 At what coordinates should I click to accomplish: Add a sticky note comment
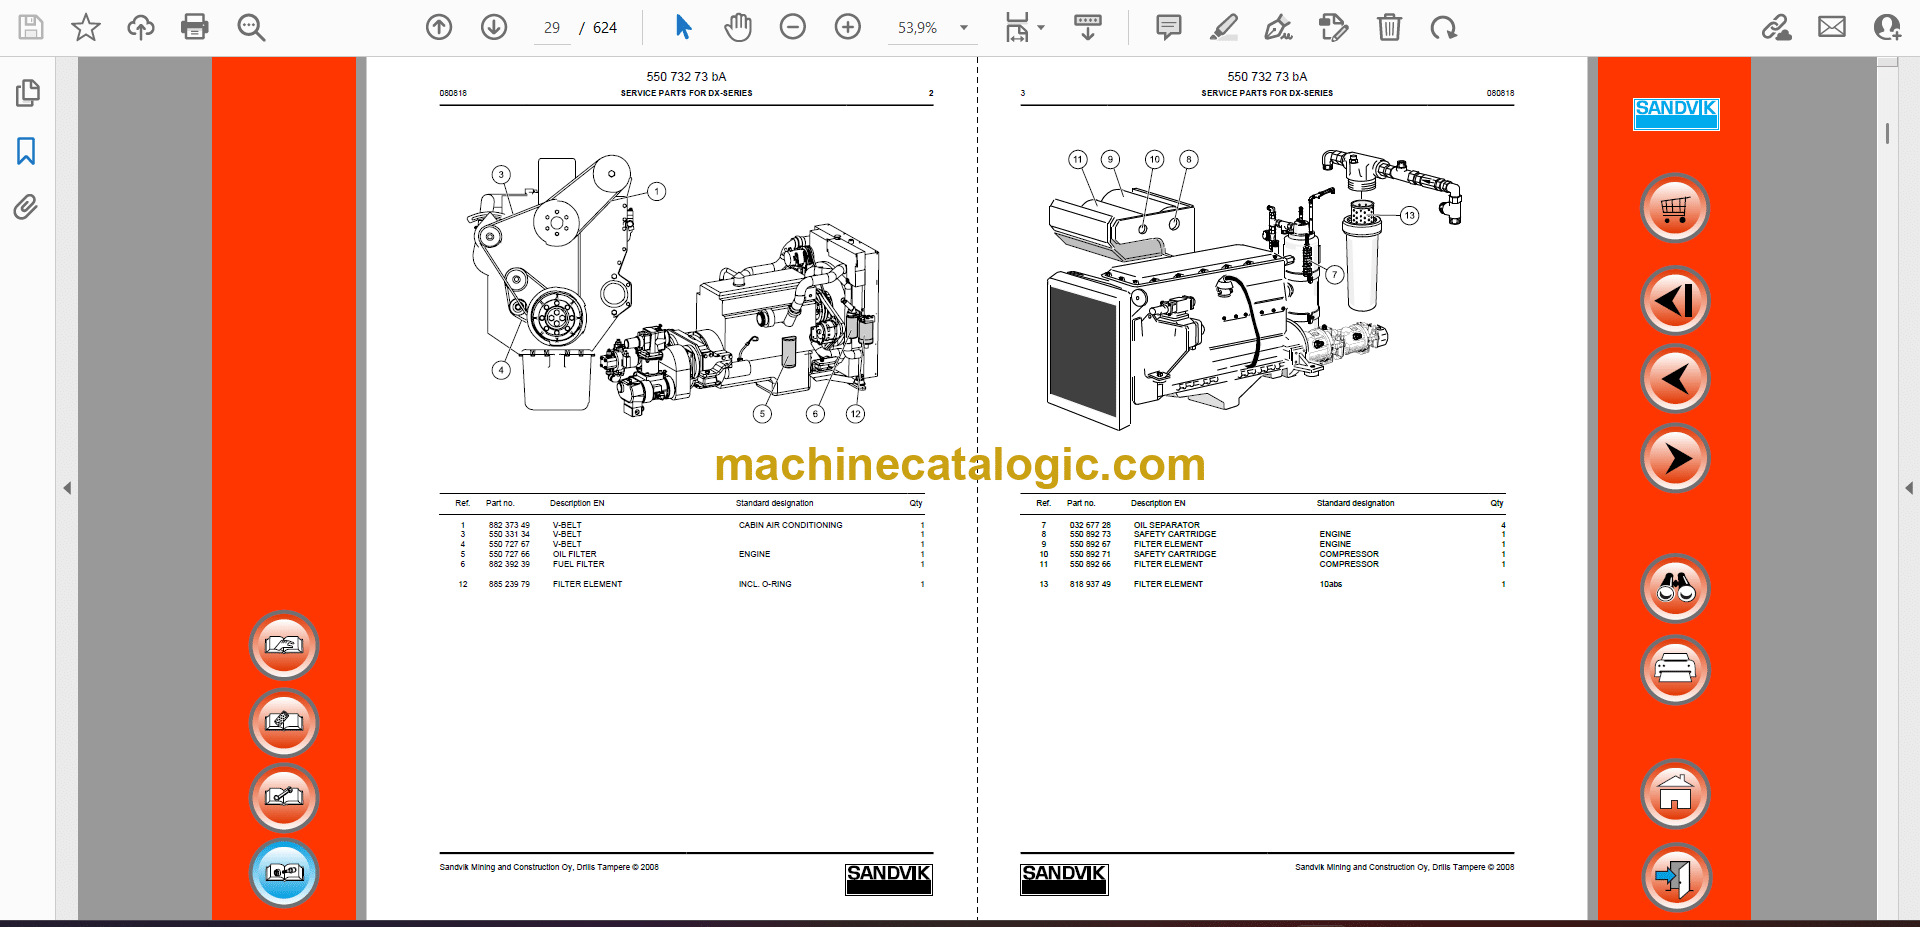pos(1168,27)
